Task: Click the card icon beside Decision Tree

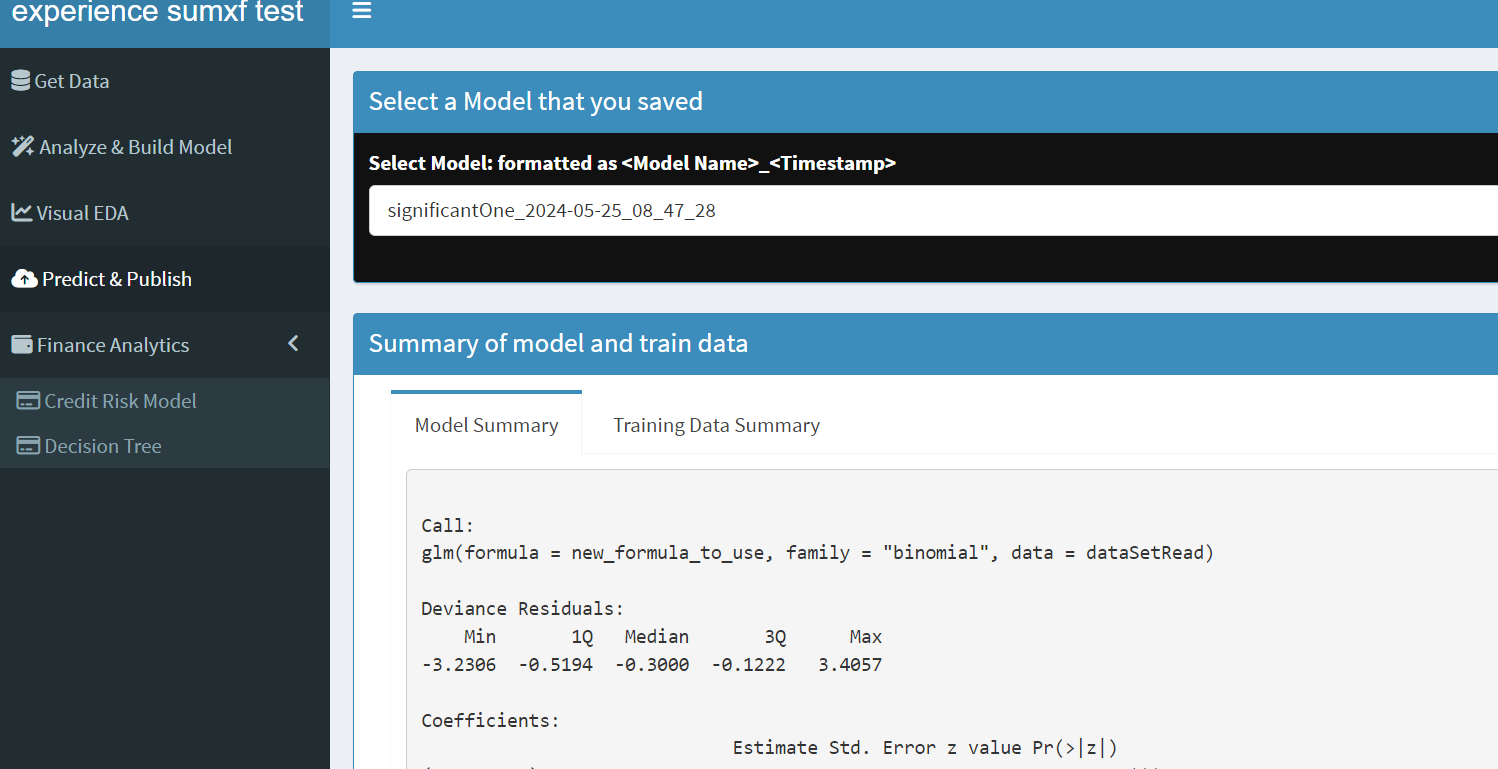Action: (28, 446)
